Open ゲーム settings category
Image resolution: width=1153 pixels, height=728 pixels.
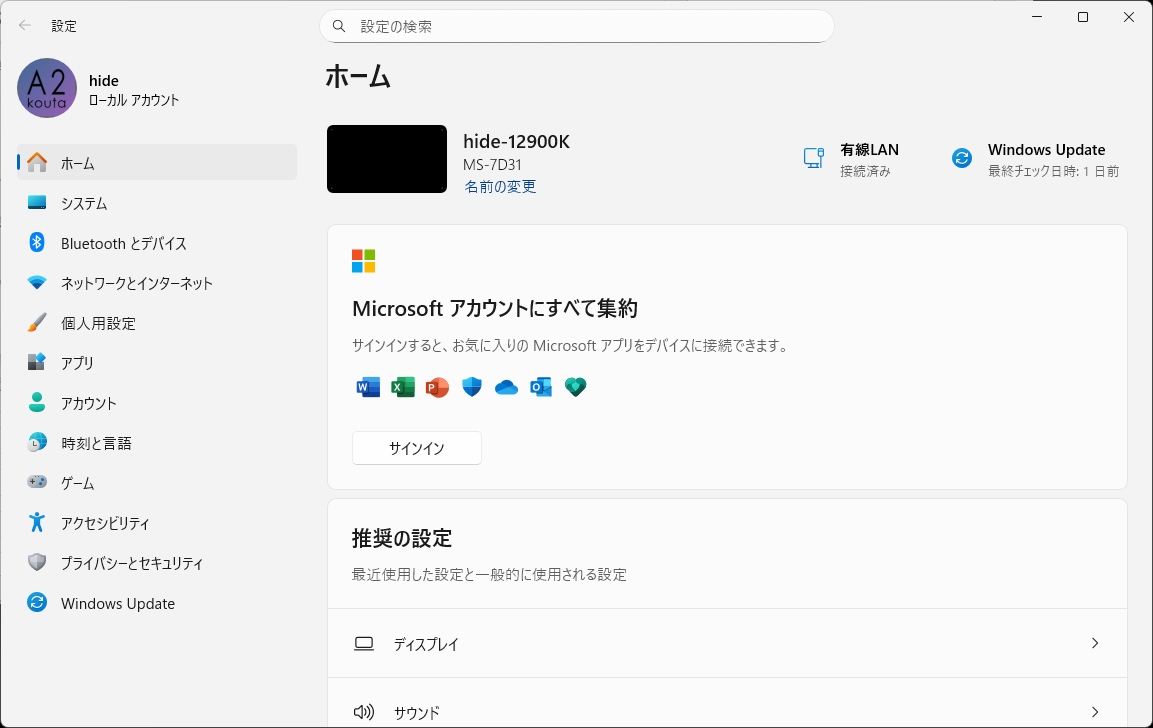coord(157,482)
